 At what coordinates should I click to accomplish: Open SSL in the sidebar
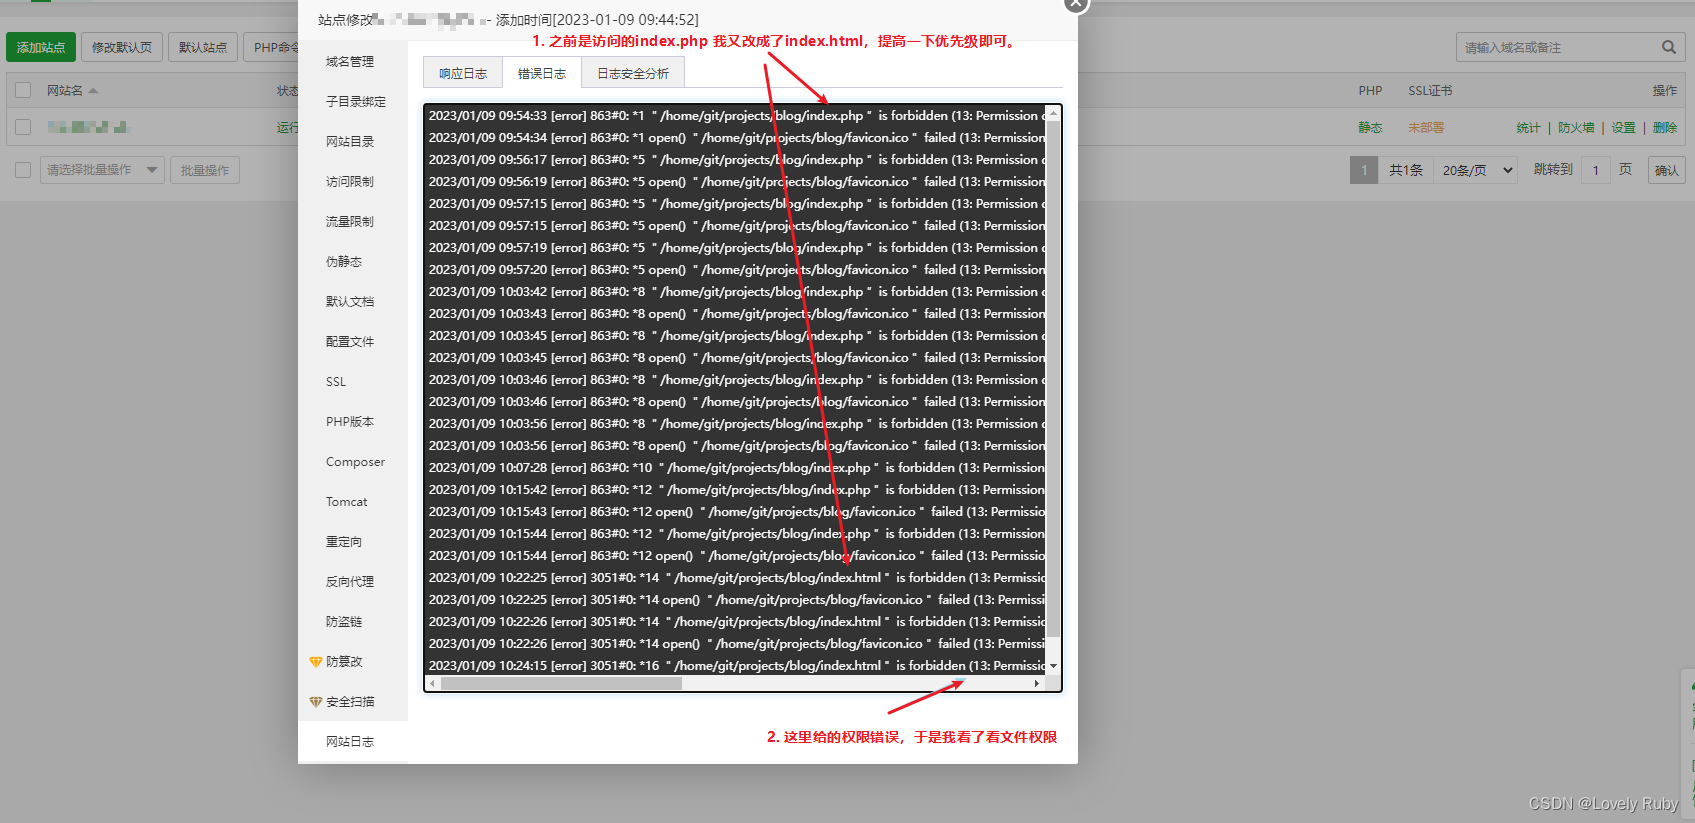[x=336, y=382]
